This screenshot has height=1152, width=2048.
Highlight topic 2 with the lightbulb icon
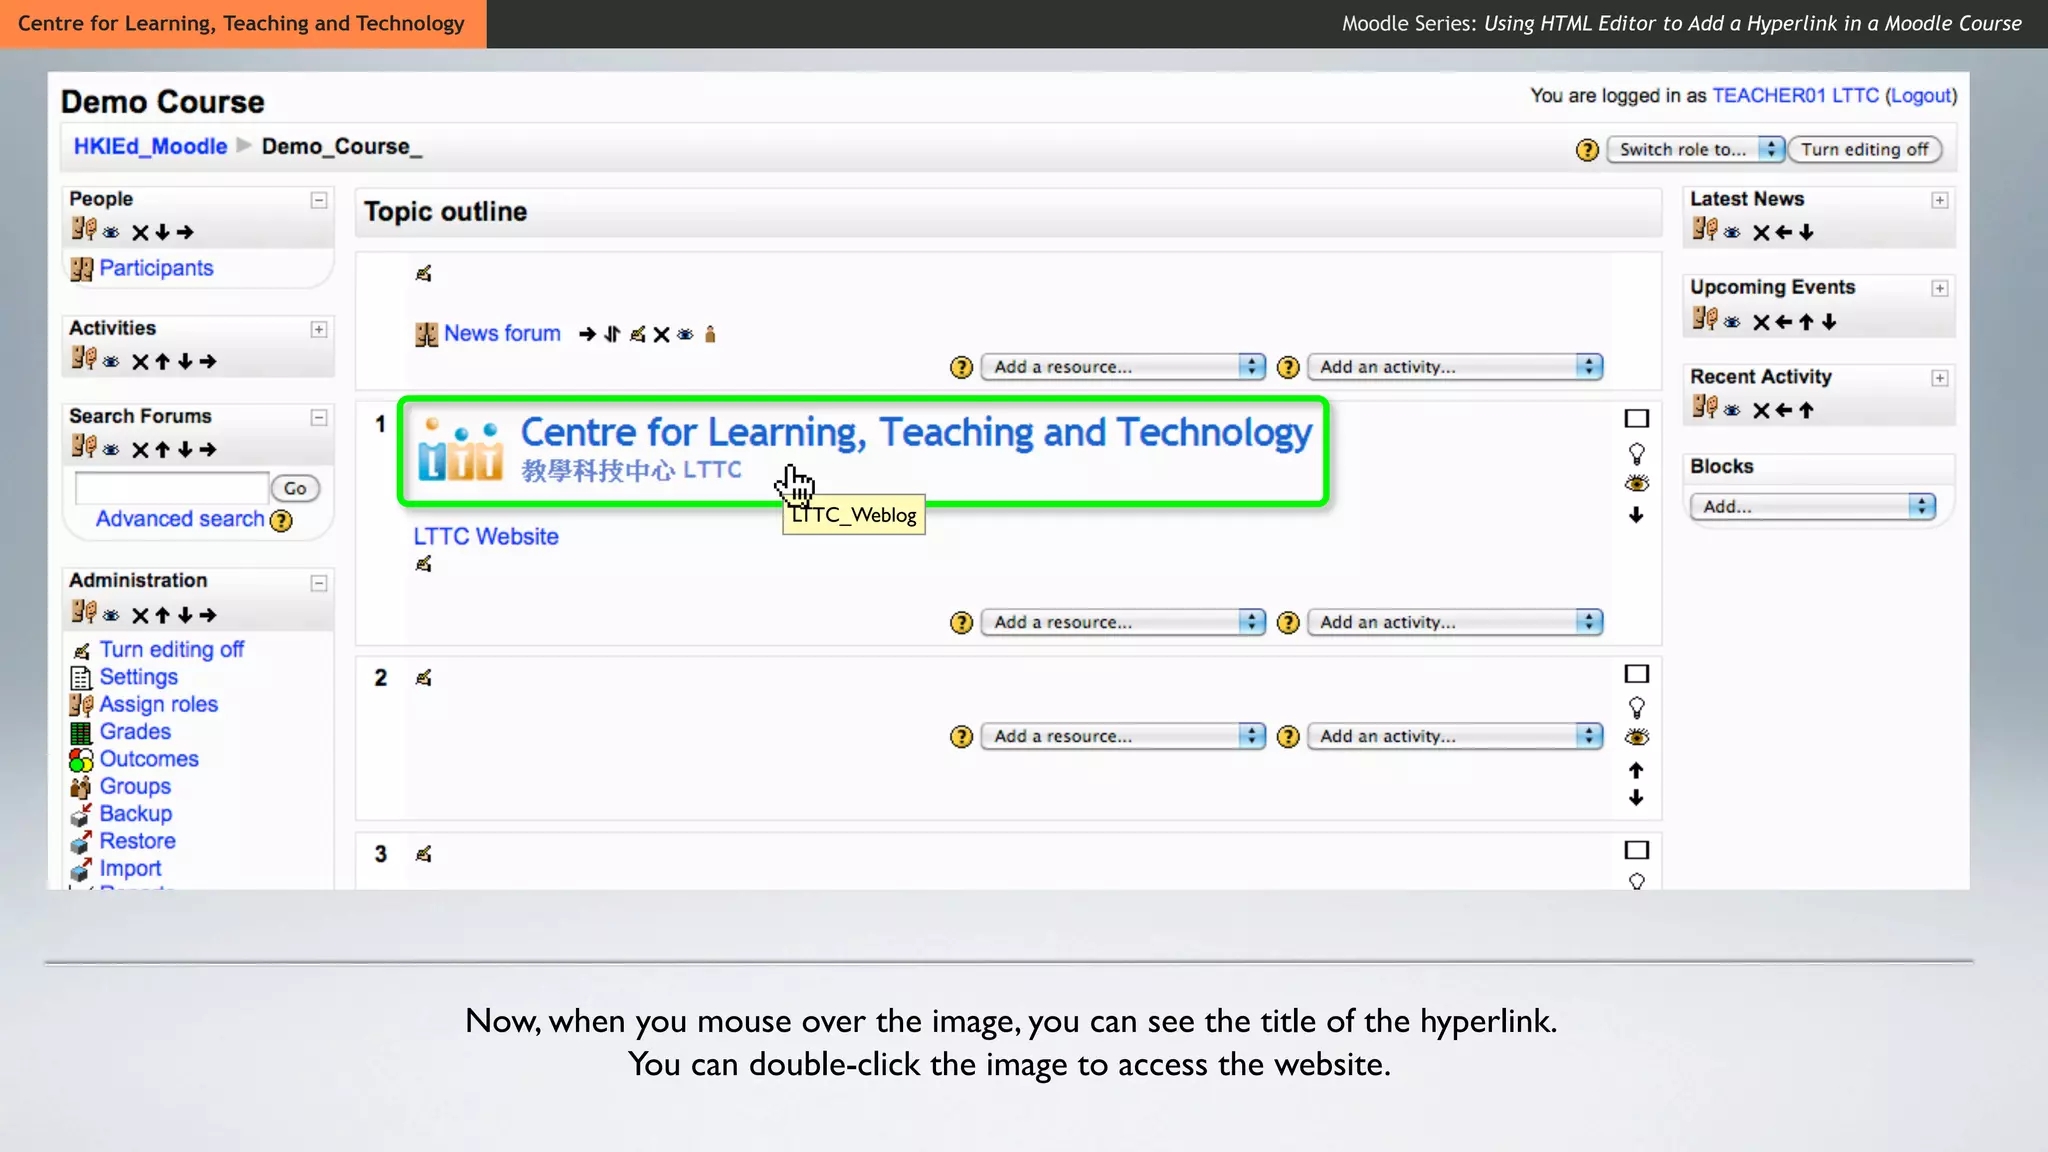[x=1636, y=708]
